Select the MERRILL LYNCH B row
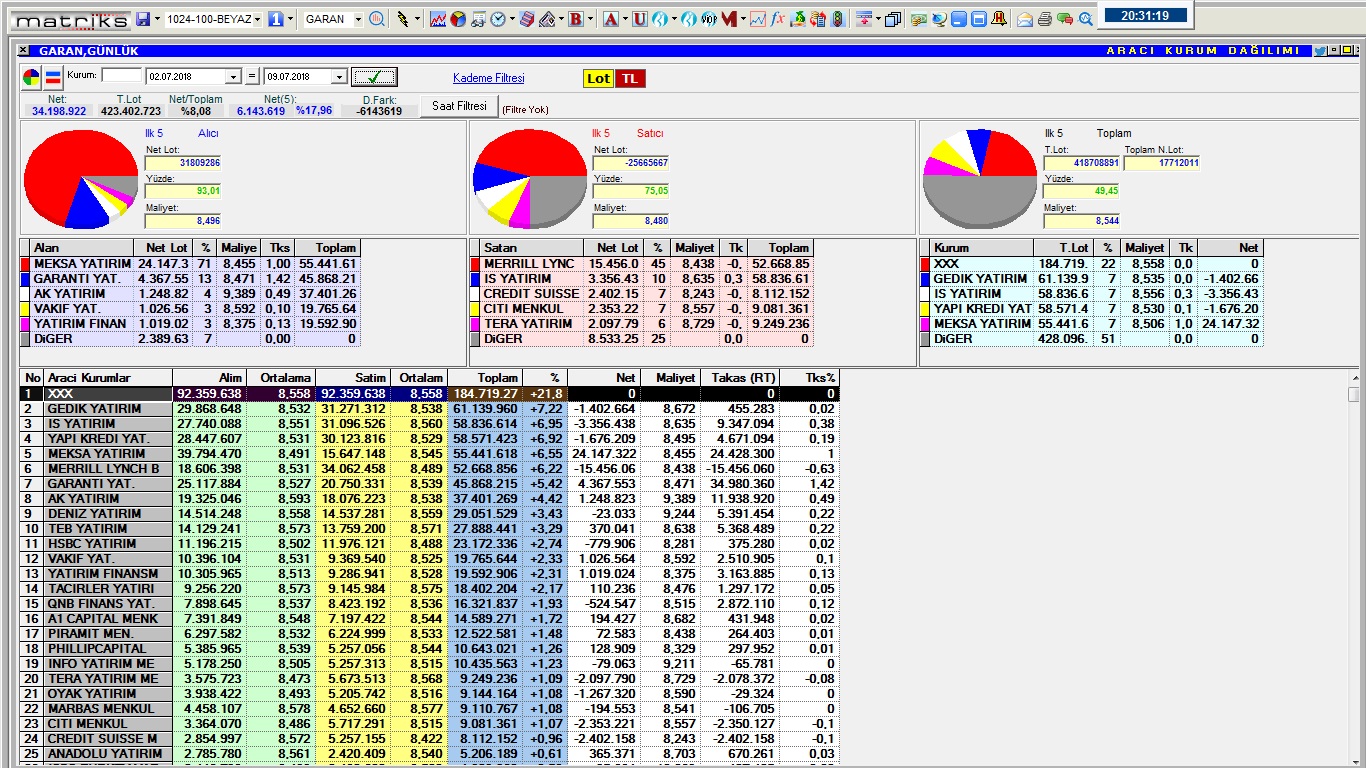1366x768 pixels. (x=430, y=469)
